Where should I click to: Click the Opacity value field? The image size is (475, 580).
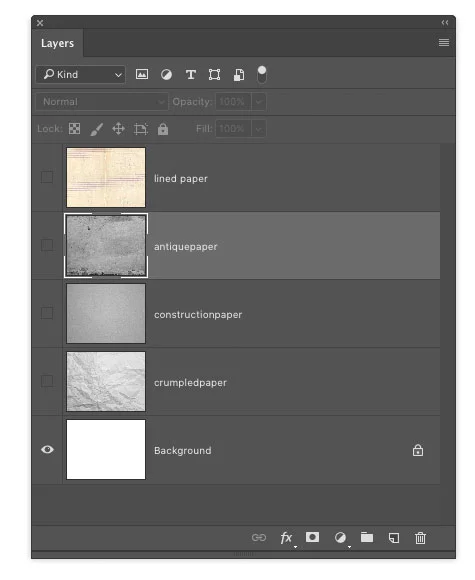coord(233,102)
